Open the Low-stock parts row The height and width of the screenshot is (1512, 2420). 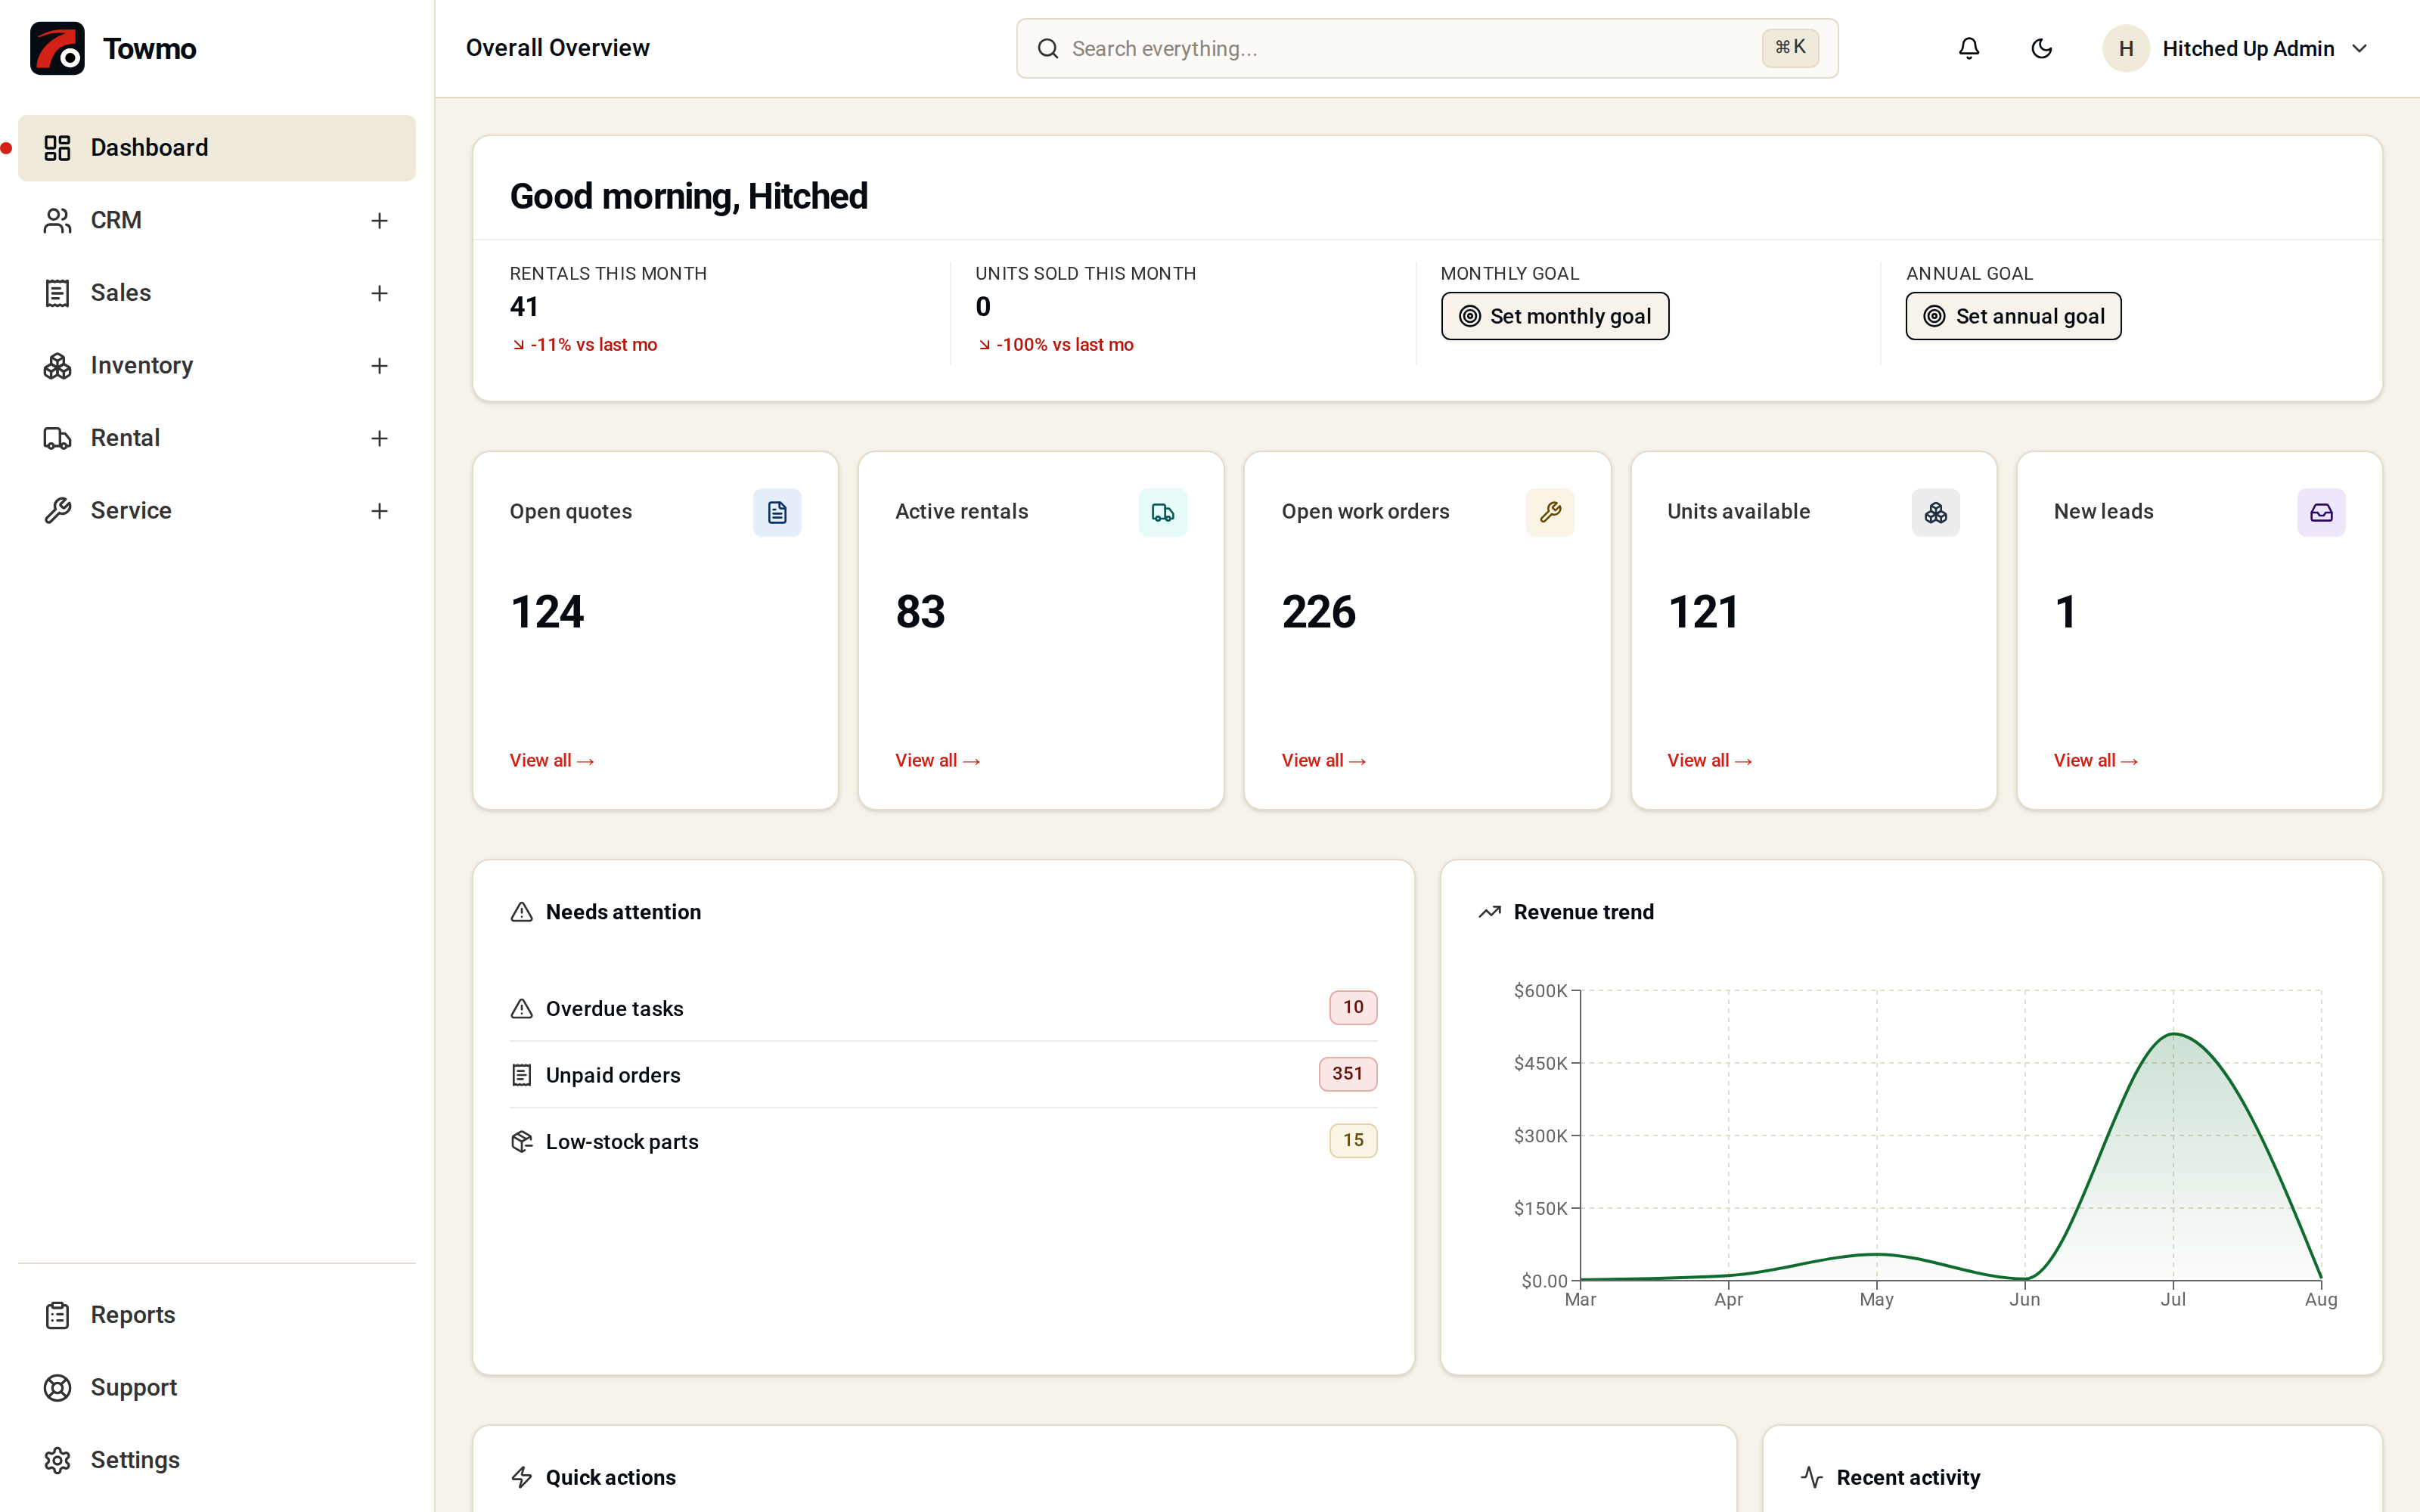coord(943,1141)
